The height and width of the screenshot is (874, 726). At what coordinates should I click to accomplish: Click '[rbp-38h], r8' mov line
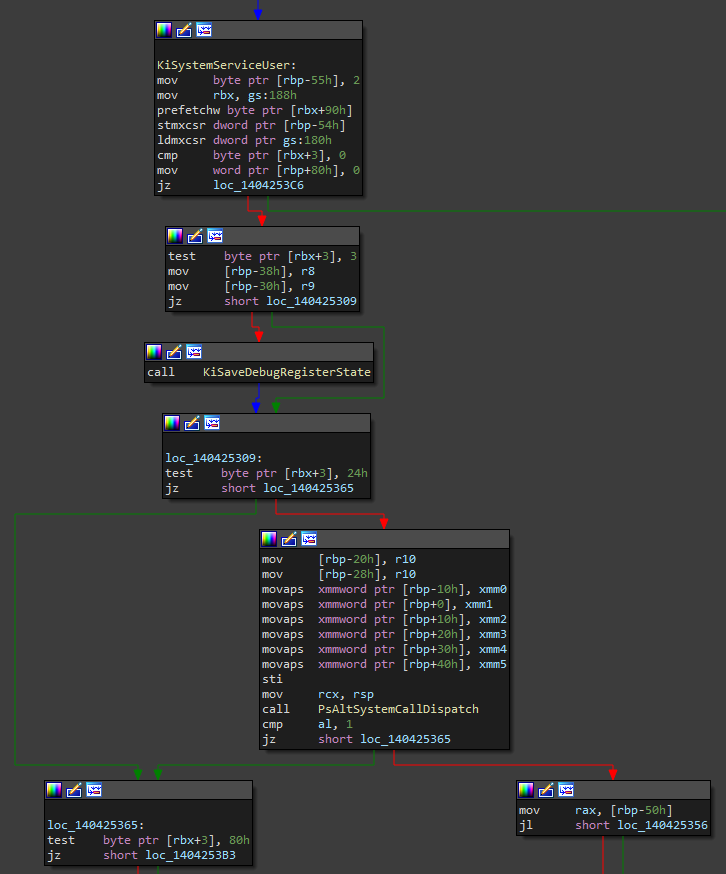[241, 271]
